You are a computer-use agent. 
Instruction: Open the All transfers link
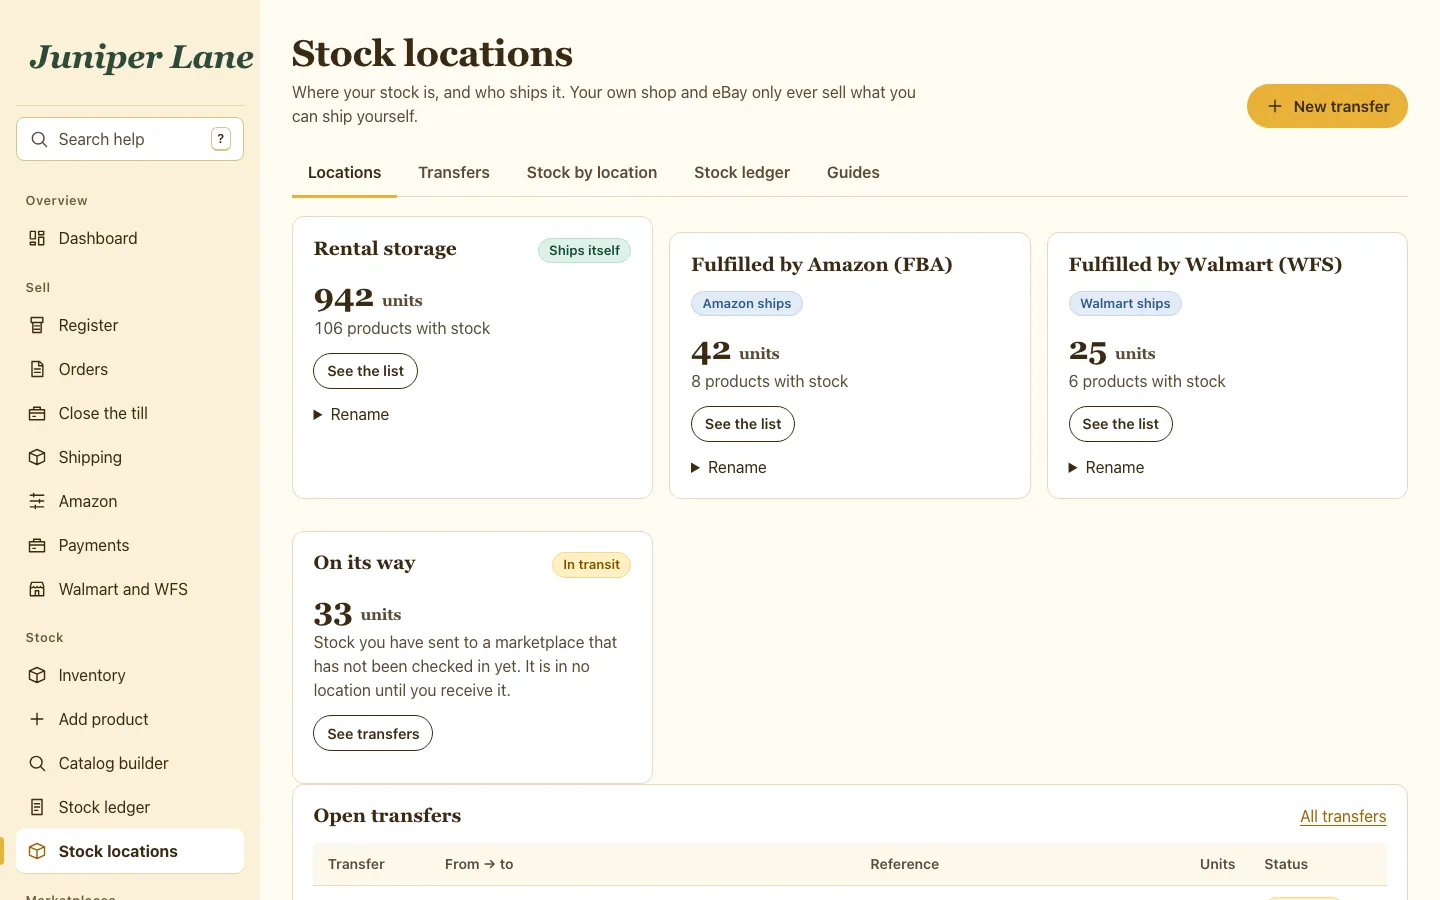coord(1343,816)
